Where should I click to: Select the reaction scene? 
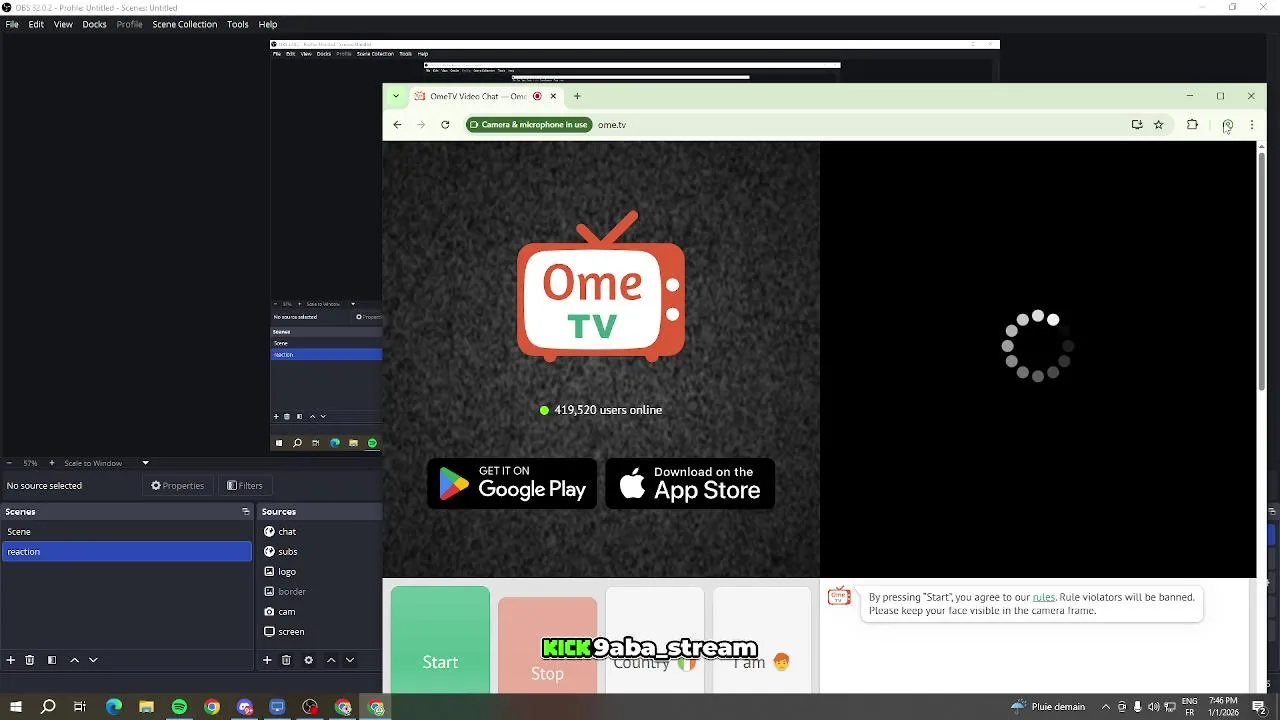pyautogui.click(x=127, y=552)
